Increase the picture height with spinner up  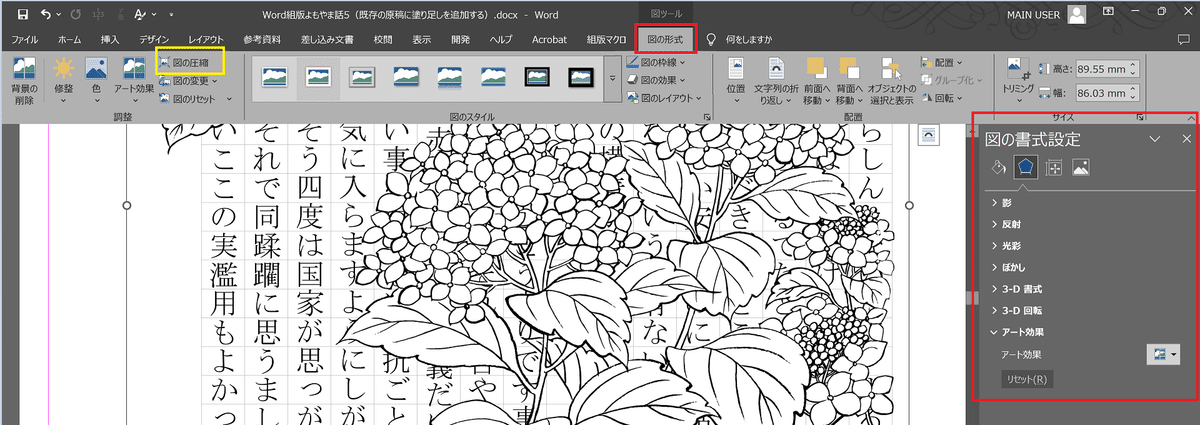pyautogui.click(x=1132, y=65)
